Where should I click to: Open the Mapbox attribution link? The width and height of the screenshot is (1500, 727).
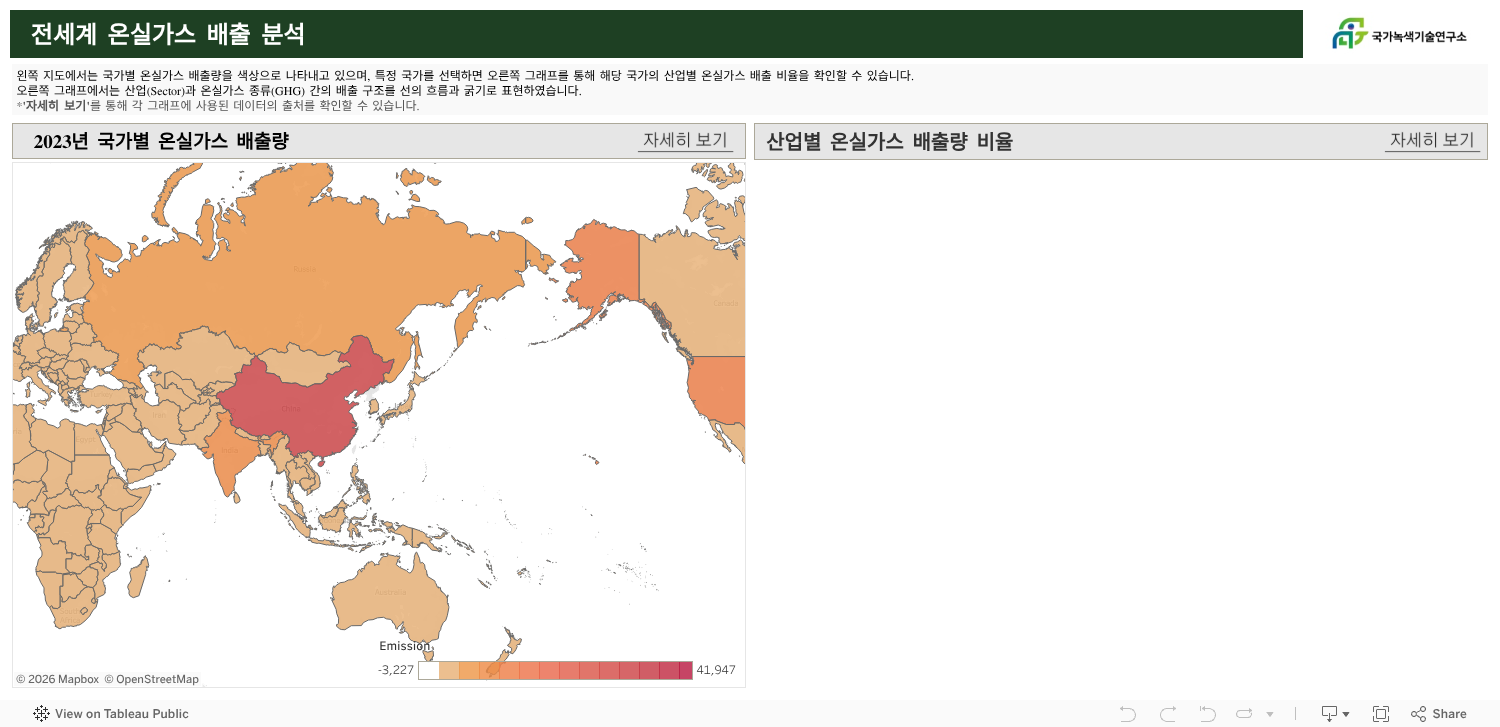pyautogui.click(x=57, y=679)
